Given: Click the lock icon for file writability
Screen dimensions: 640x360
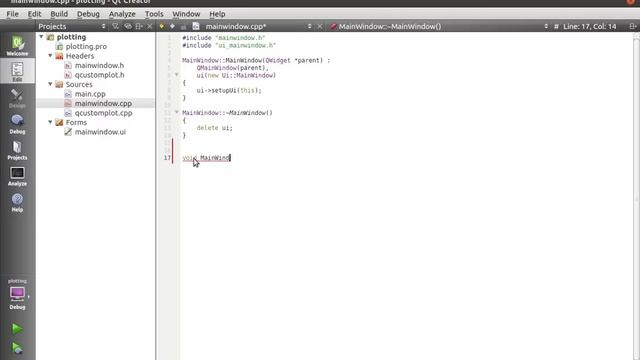Looking at the screenshot, I should [183, 27].
